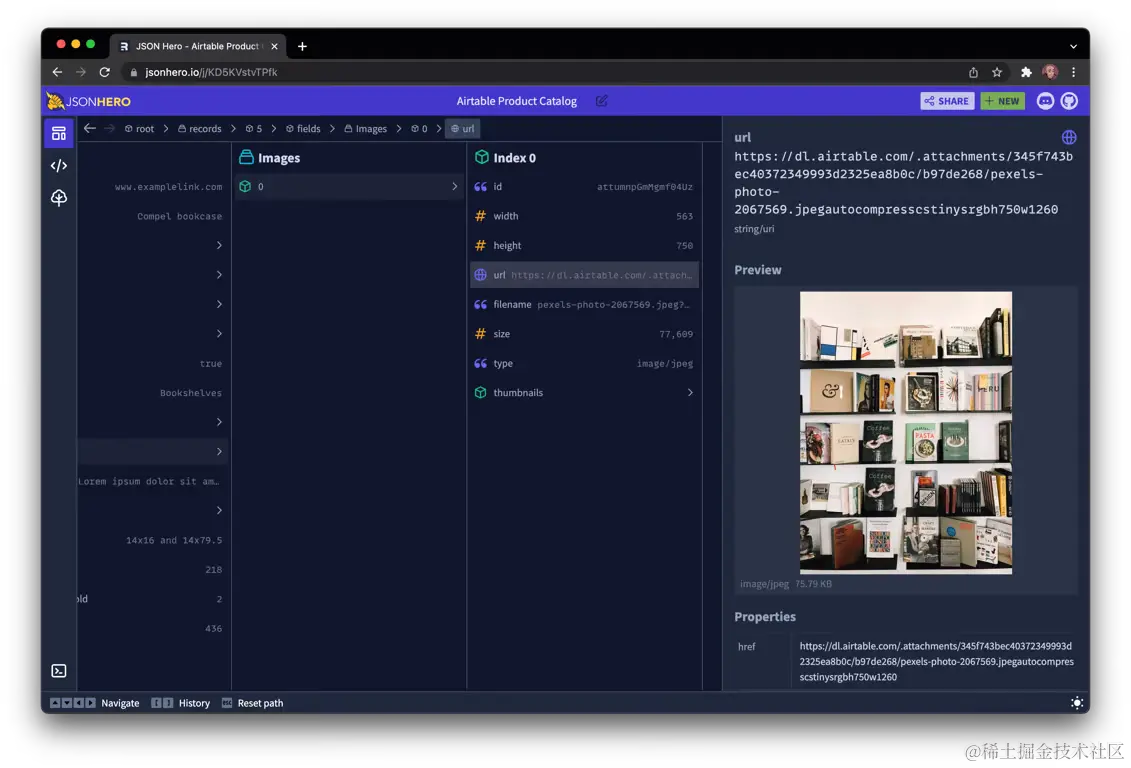Open the tab search dropdown arrow

(x=1073, y=46)
